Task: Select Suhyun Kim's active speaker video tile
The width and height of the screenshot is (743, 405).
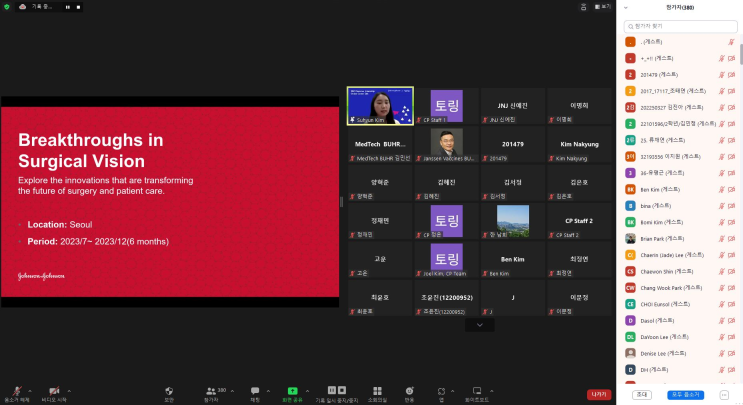Action: click(x=380, y=106)
